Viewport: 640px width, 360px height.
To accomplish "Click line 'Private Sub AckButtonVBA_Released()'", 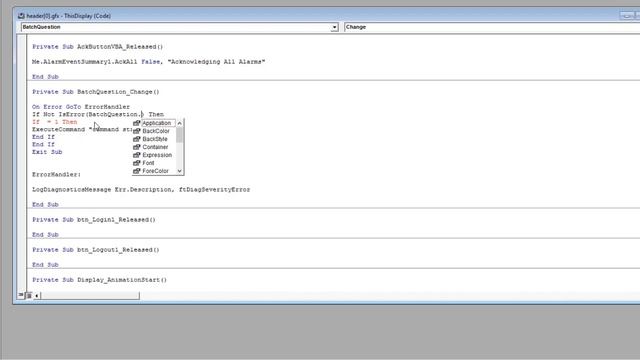I will [x=98, y=47].
